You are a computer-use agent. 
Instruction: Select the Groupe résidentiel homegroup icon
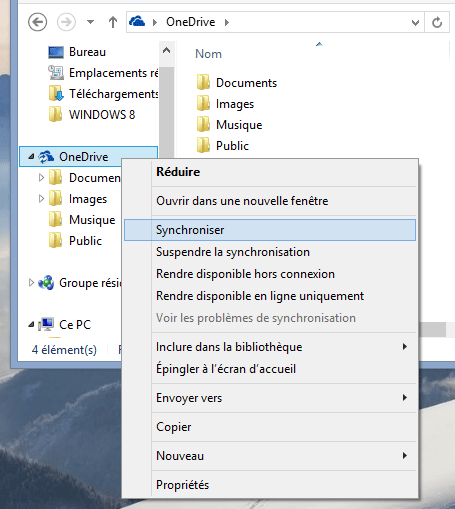click(x=46, y=283)
